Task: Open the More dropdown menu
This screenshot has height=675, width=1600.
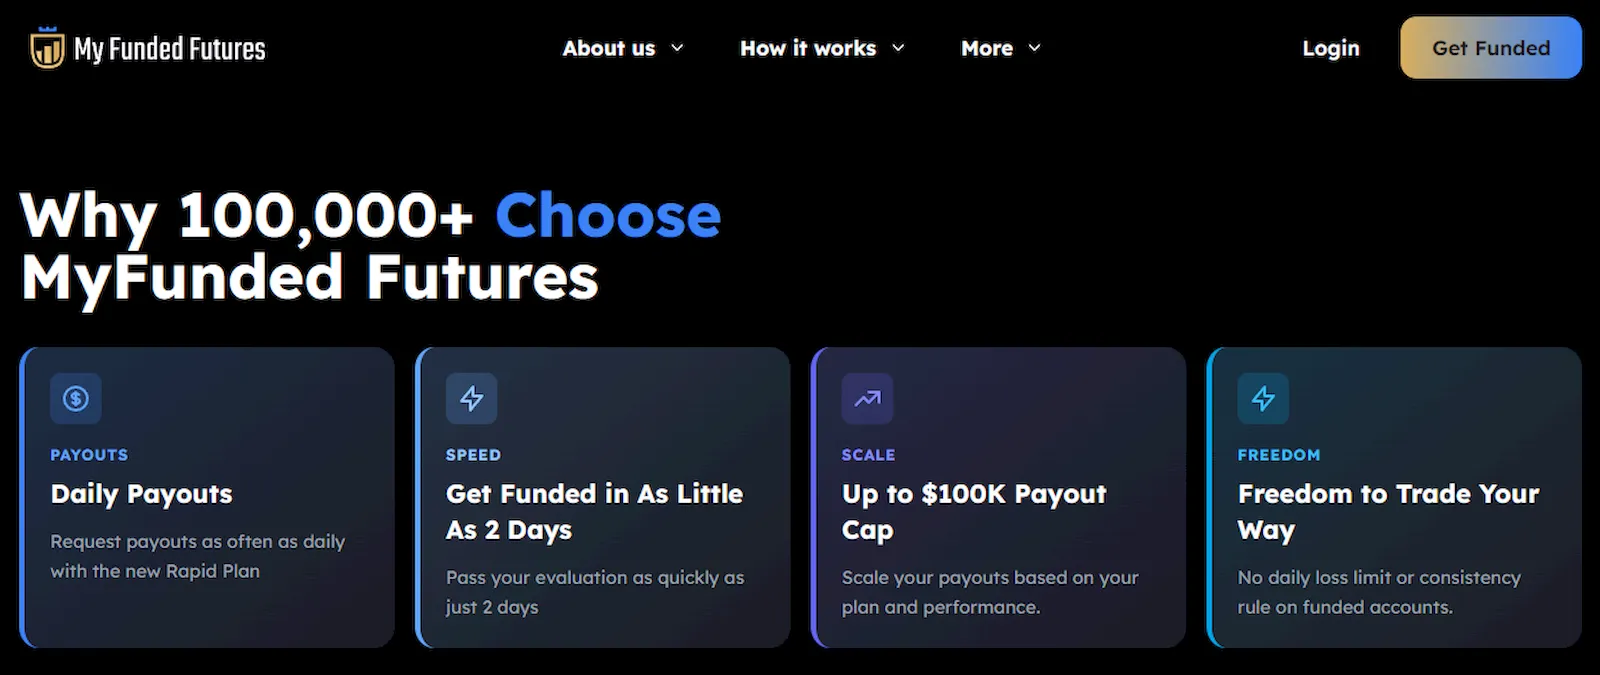Action: (x=1000, y=48)
